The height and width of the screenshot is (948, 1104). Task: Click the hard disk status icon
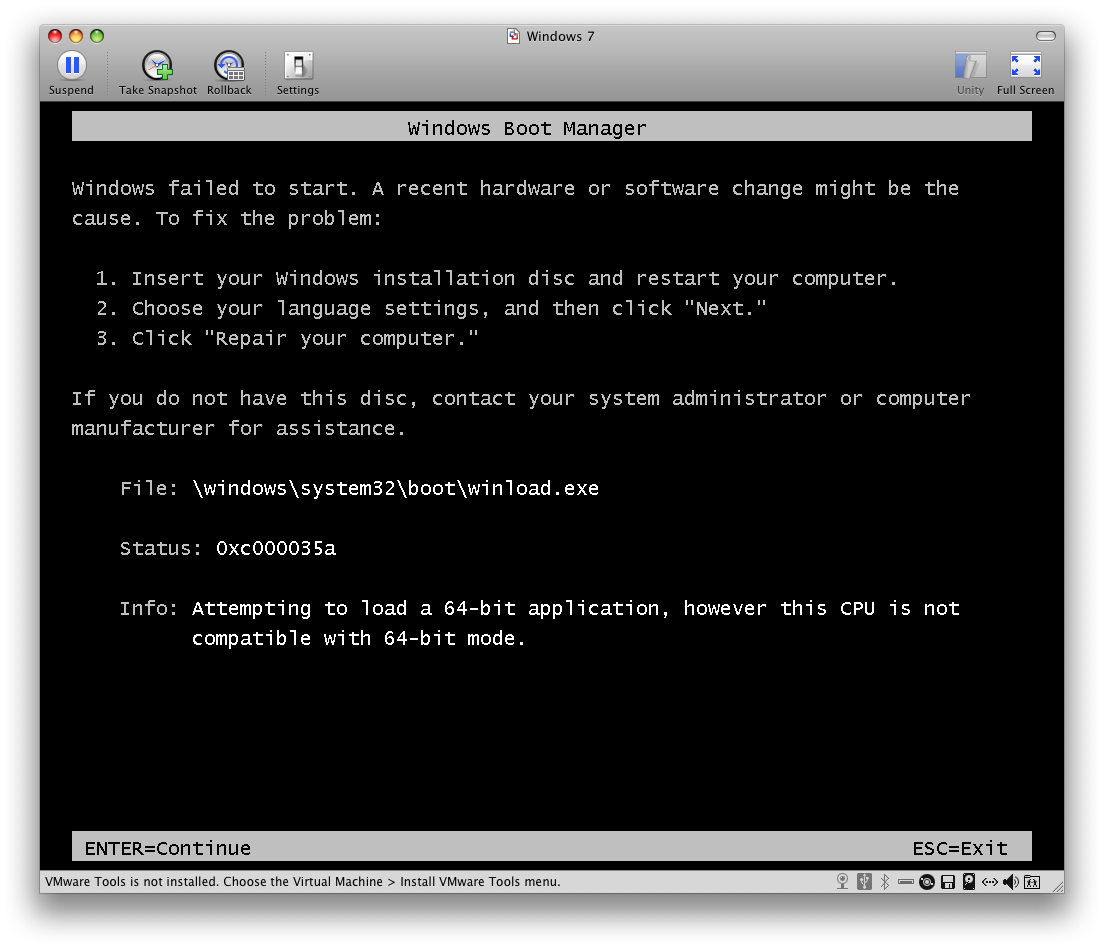pos(969,881)
